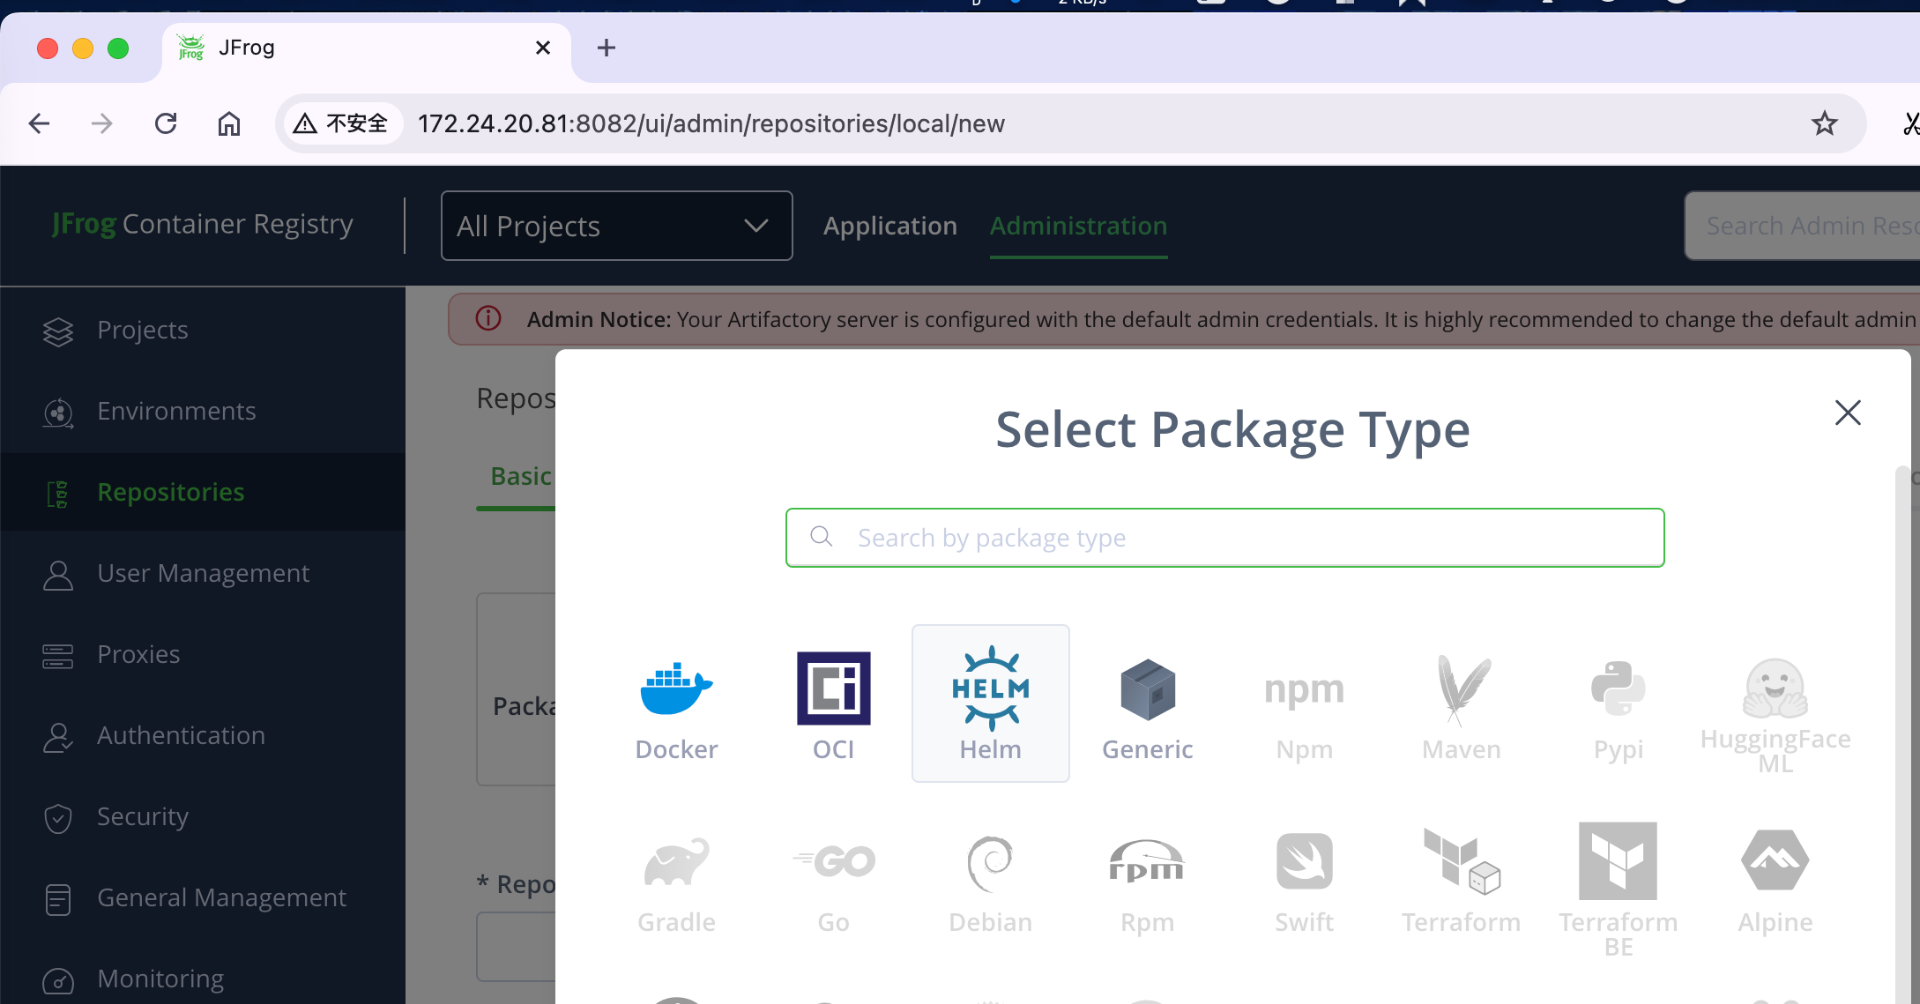Open the Administration tab
This screenshot has height=1004, width=1920.
click(1078, 226)
